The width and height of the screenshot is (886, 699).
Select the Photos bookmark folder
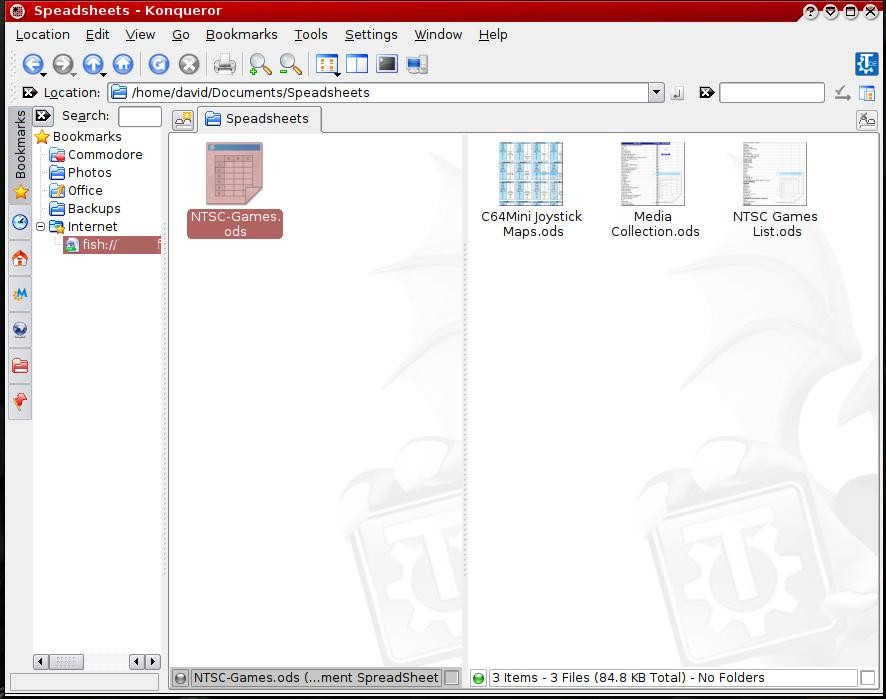[x=80, y=172]
